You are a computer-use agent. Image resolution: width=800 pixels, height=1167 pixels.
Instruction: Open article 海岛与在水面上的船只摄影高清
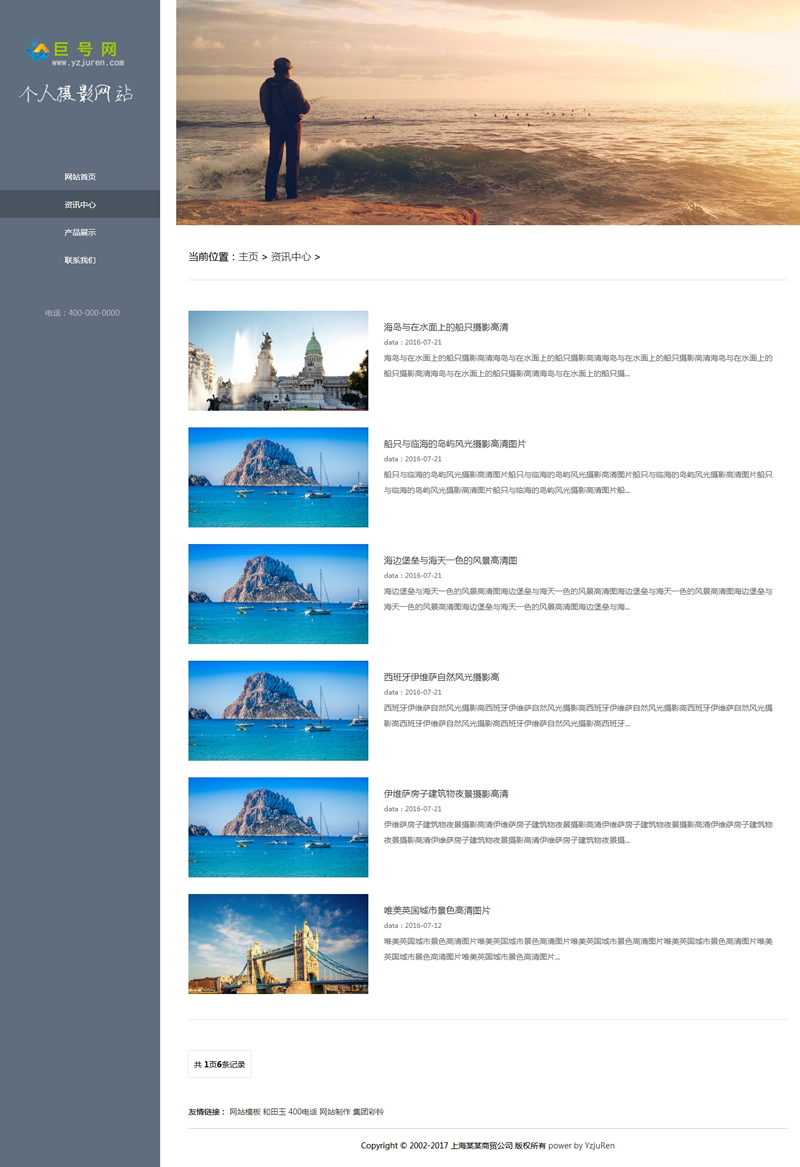(446, 327)
